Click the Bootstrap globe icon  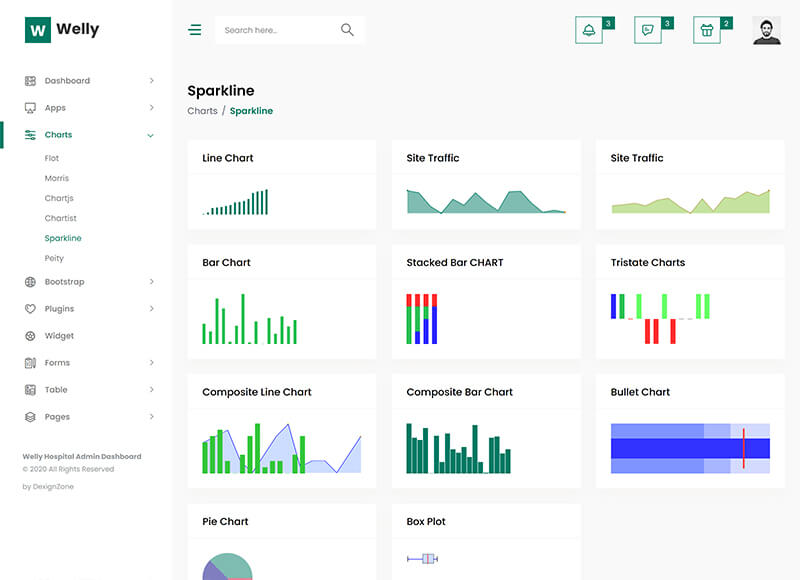(x=30, y=282)
